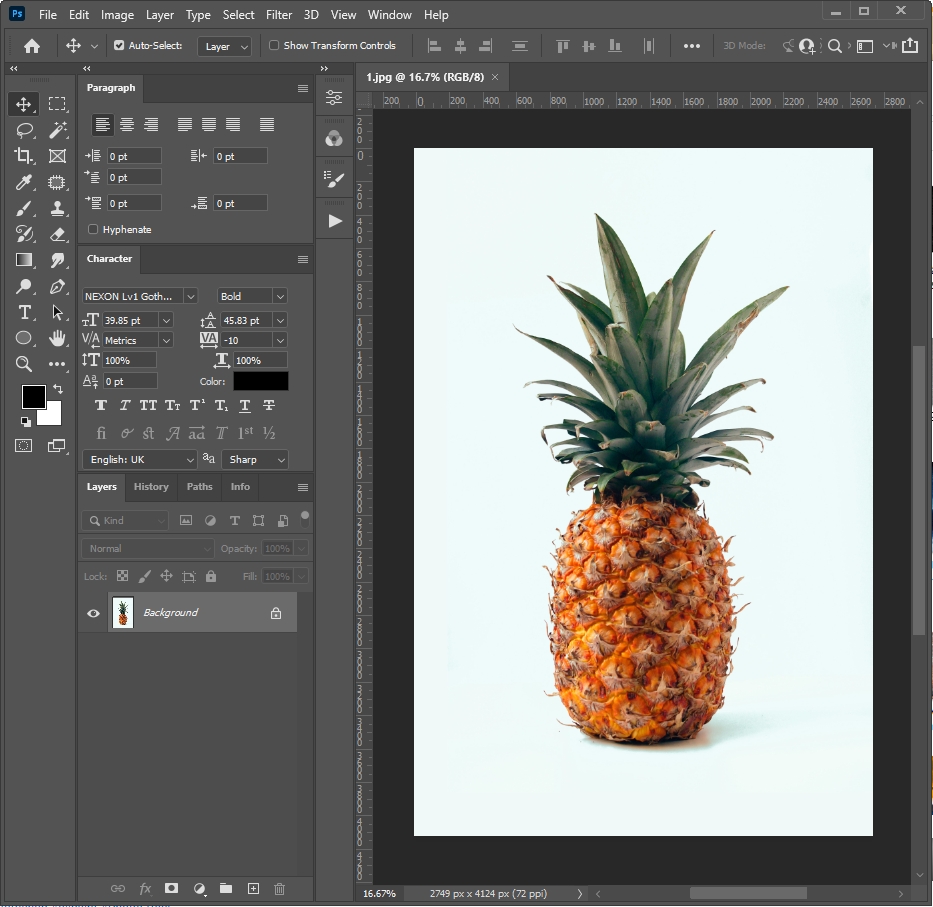Select the Hand tool
Viewport: 933px width, 907px height.
coord(57,338)
